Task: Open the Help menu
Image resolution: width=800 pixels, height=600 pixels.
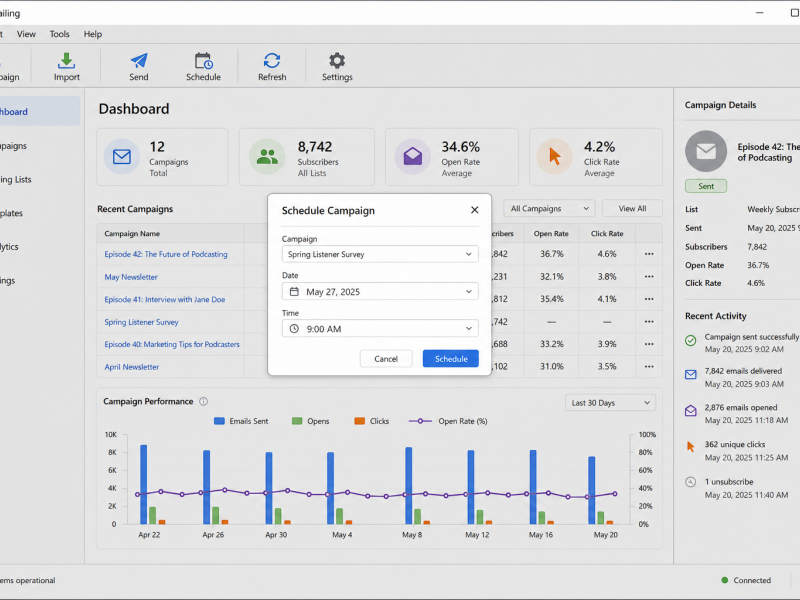Action: 93,34
